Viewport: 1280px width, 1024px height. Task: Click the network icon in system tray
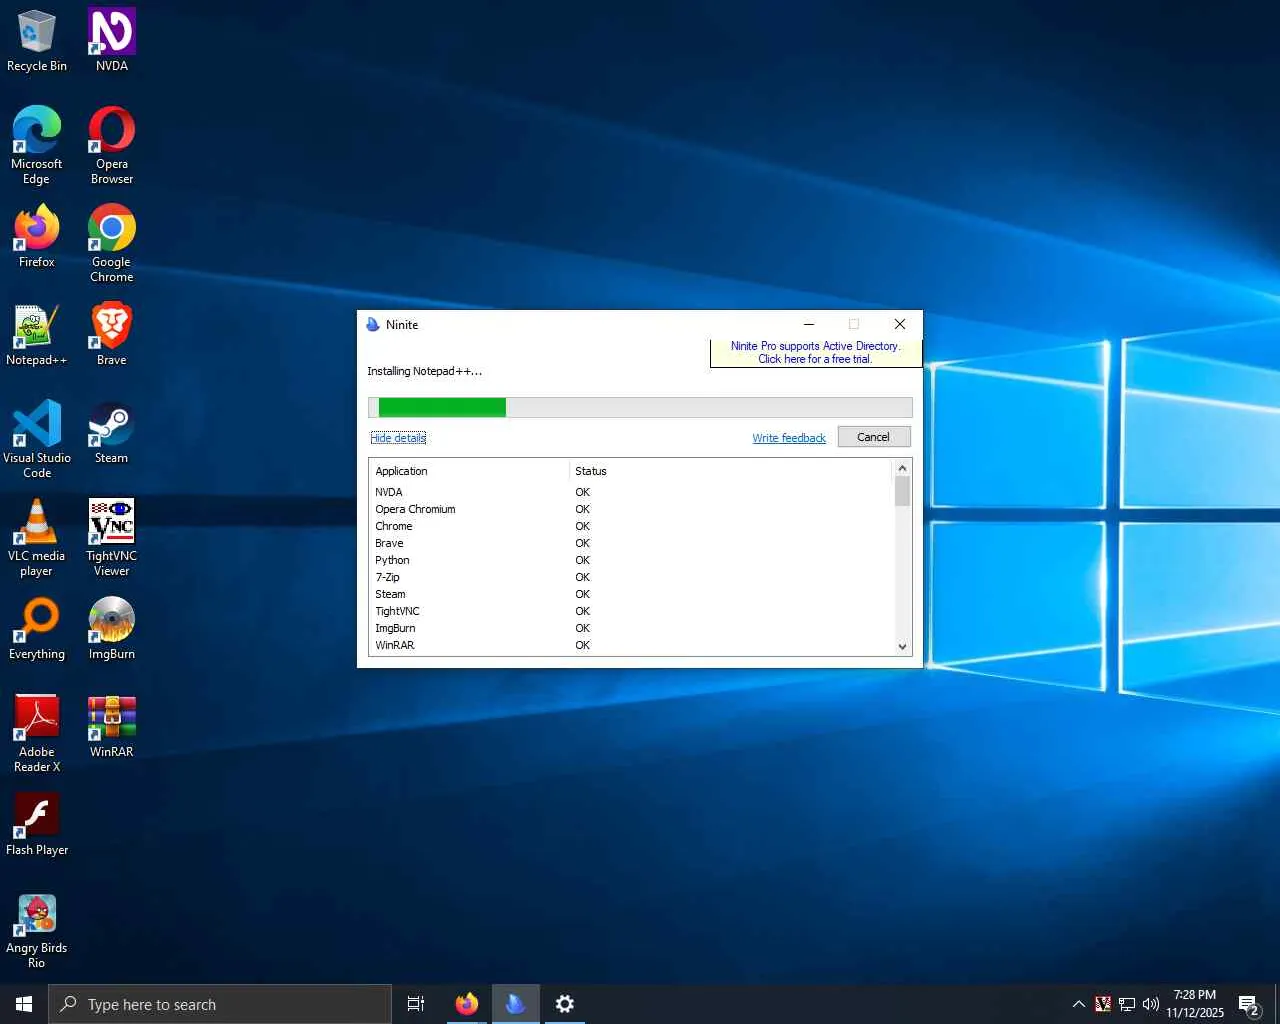point(1127,1004)
